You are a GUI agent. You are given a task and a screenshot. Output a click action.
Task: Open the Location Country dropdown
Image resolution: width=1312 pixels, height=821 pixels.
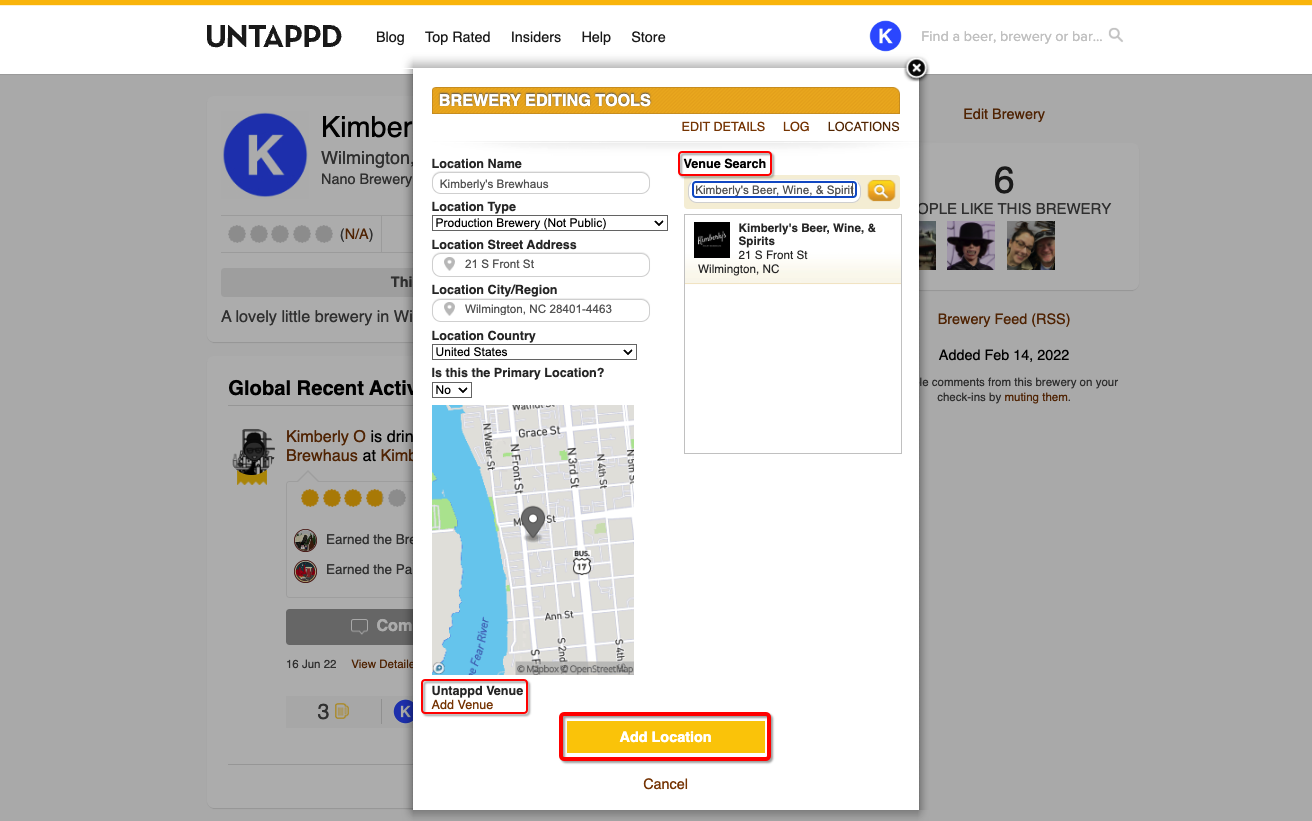coord(534,352)
